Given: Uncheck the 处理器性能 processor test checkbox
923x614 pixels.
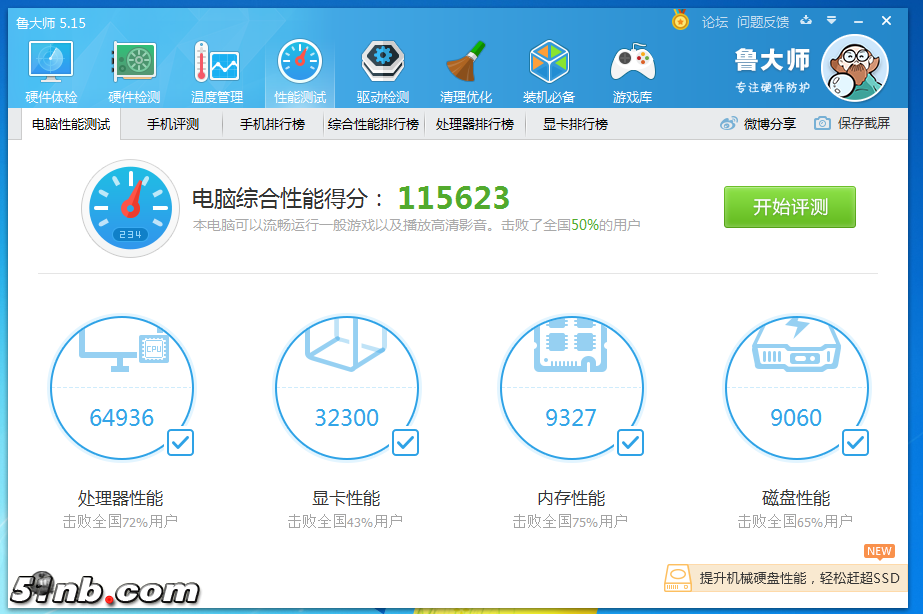Looking at the screenshot, I should pyautogui.click(x=180, y=442).
